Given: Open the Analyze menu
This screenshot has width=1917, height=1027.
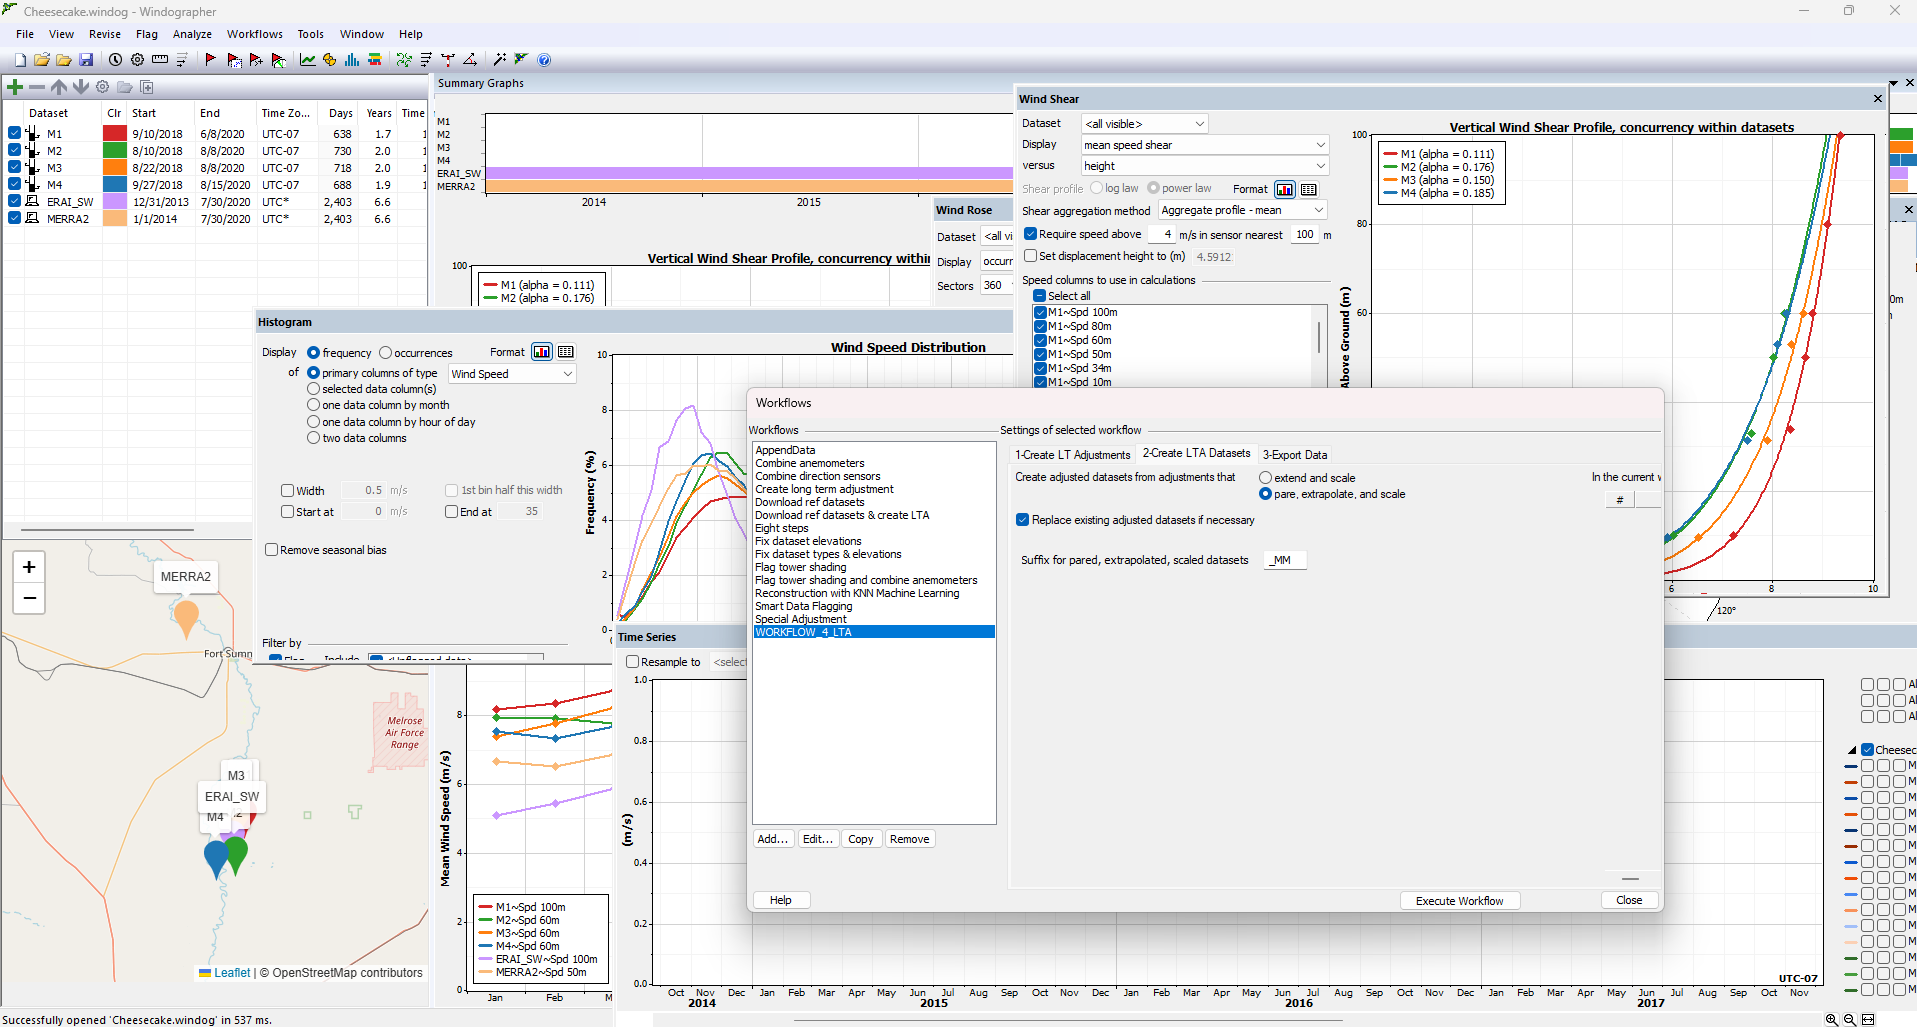Looking at the screenshot, I should pos(192,33).
